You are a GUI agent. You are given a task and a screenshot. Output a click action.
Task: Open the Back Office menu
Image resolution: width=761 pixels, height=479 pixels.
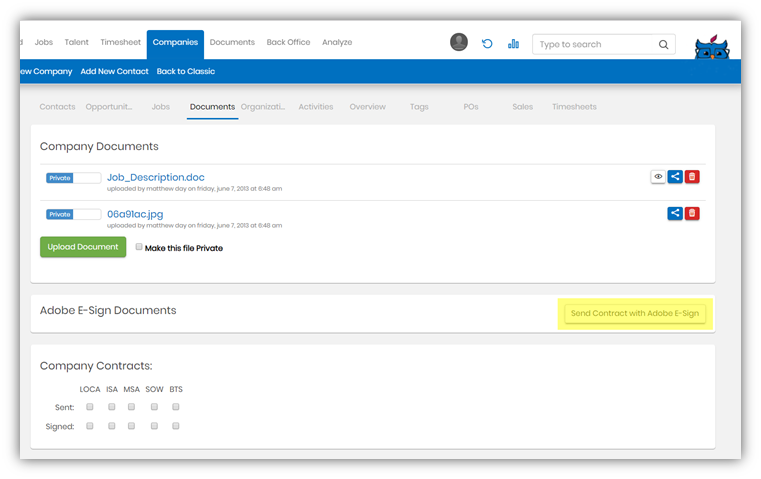pos(288,42)
